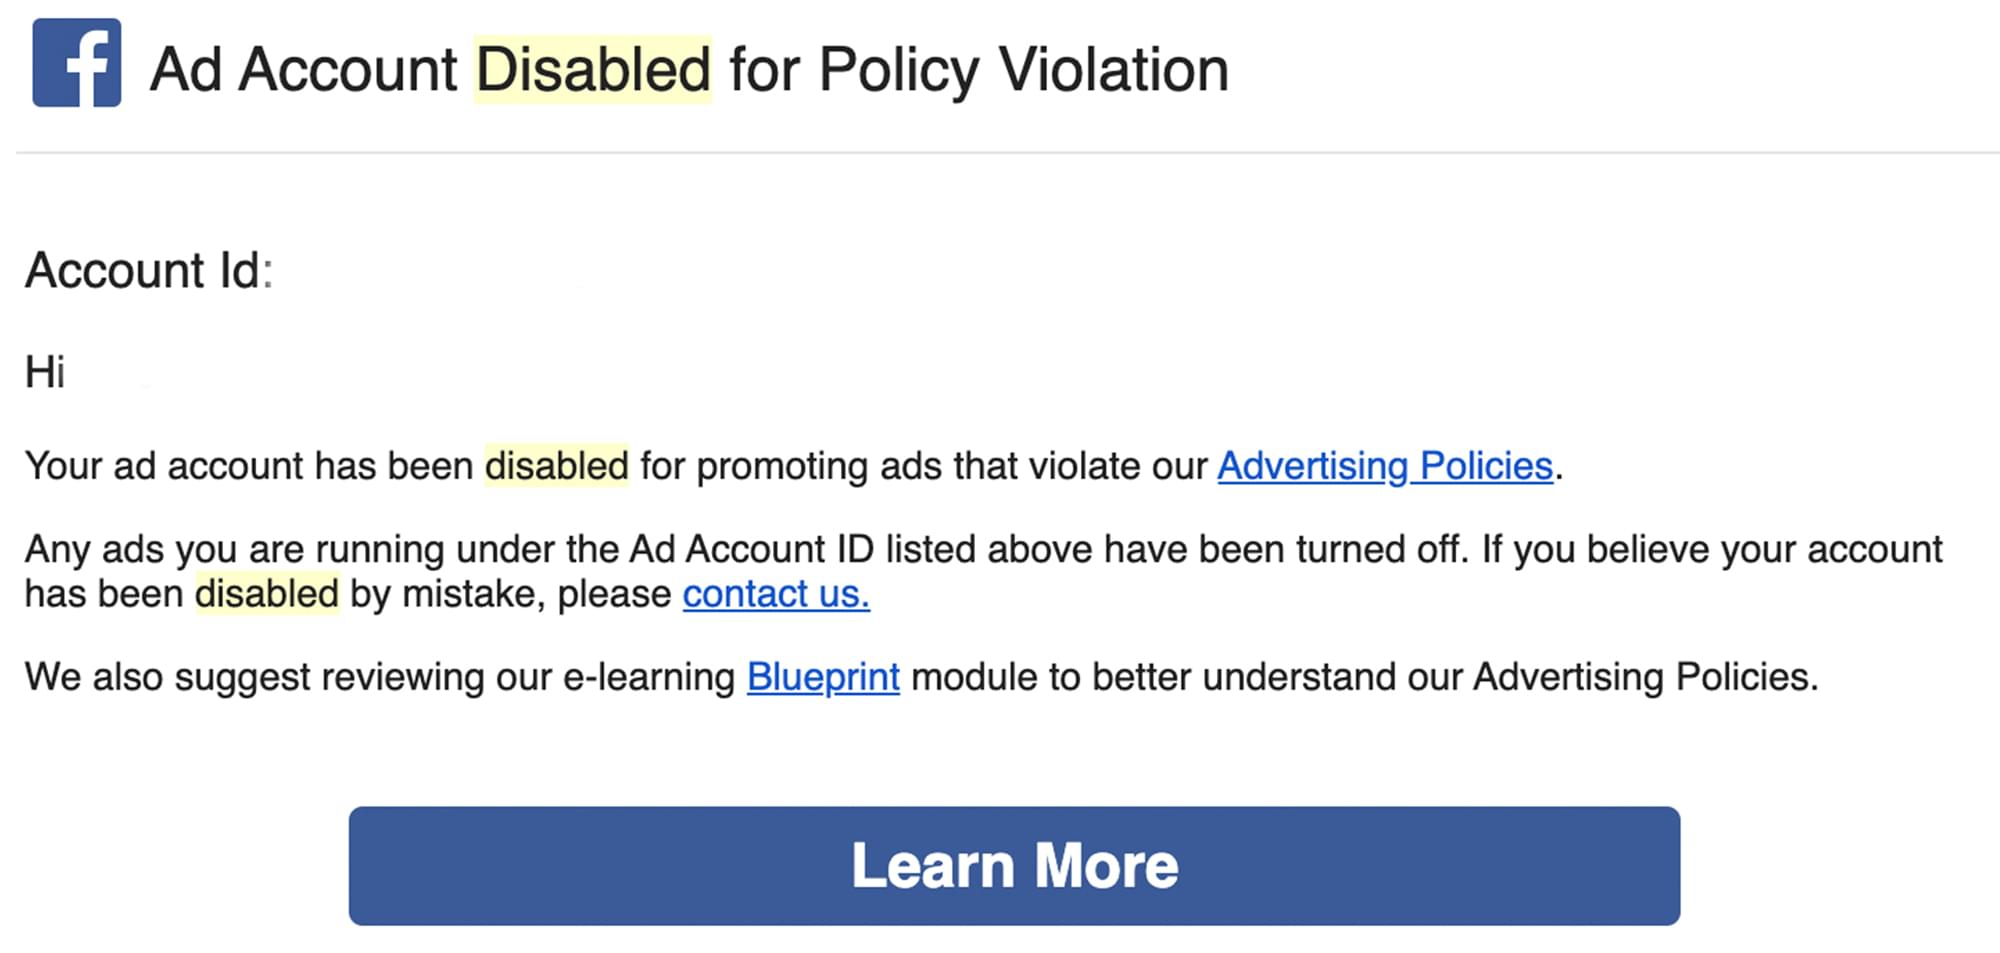Click the Learn More button

point(1014,866)
